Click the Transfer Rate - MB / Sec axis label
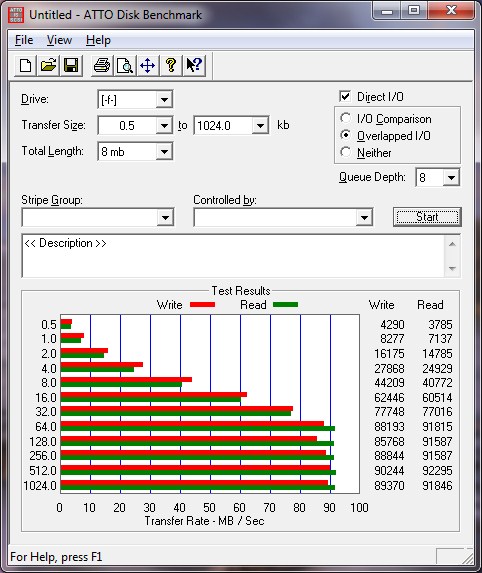This screenshot has width=482, height=573. point(204,520)
